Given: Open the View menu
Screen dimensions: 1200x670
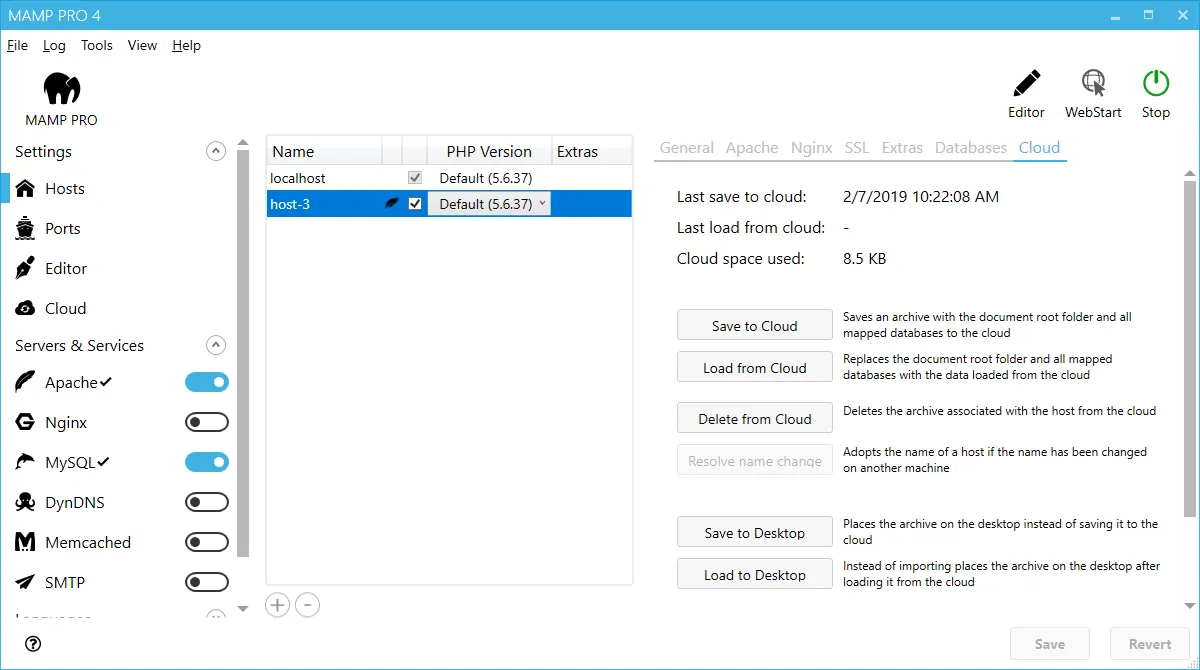Looking at the screenshot, I should [142, 45].
